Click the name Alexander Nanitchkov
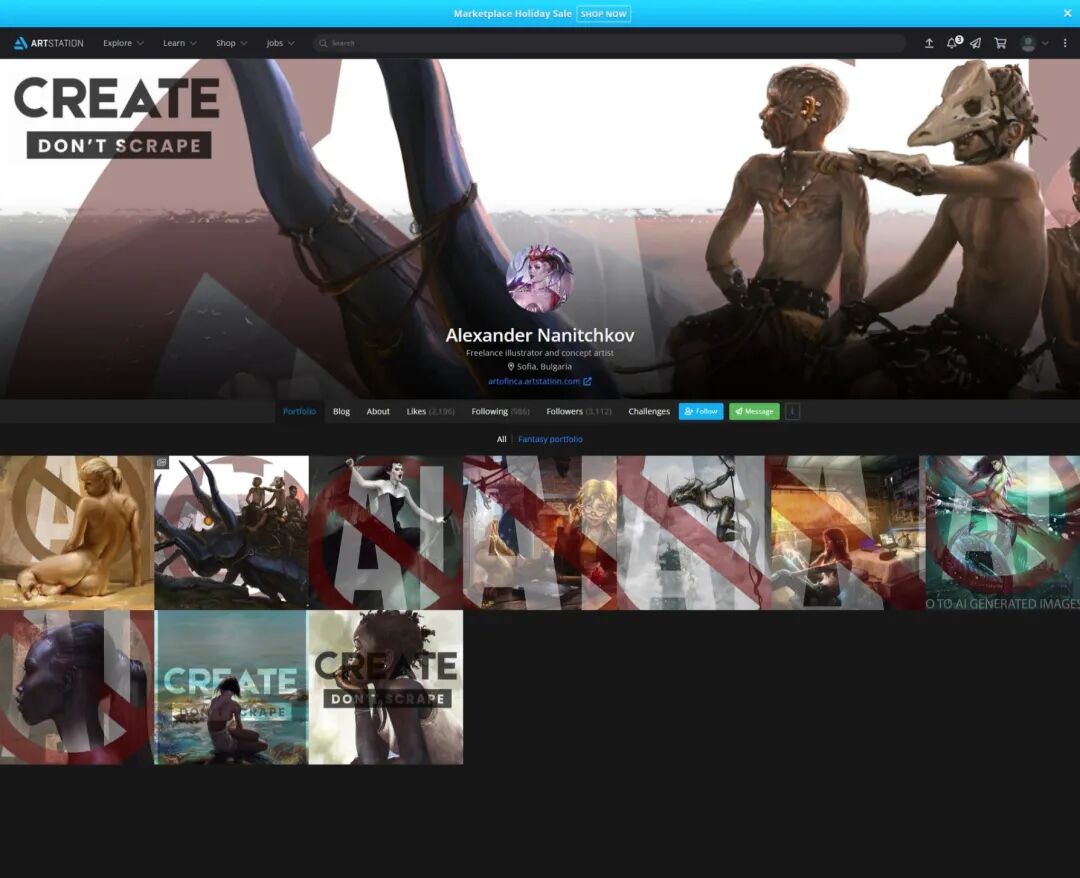 click(x=539, y=335)
